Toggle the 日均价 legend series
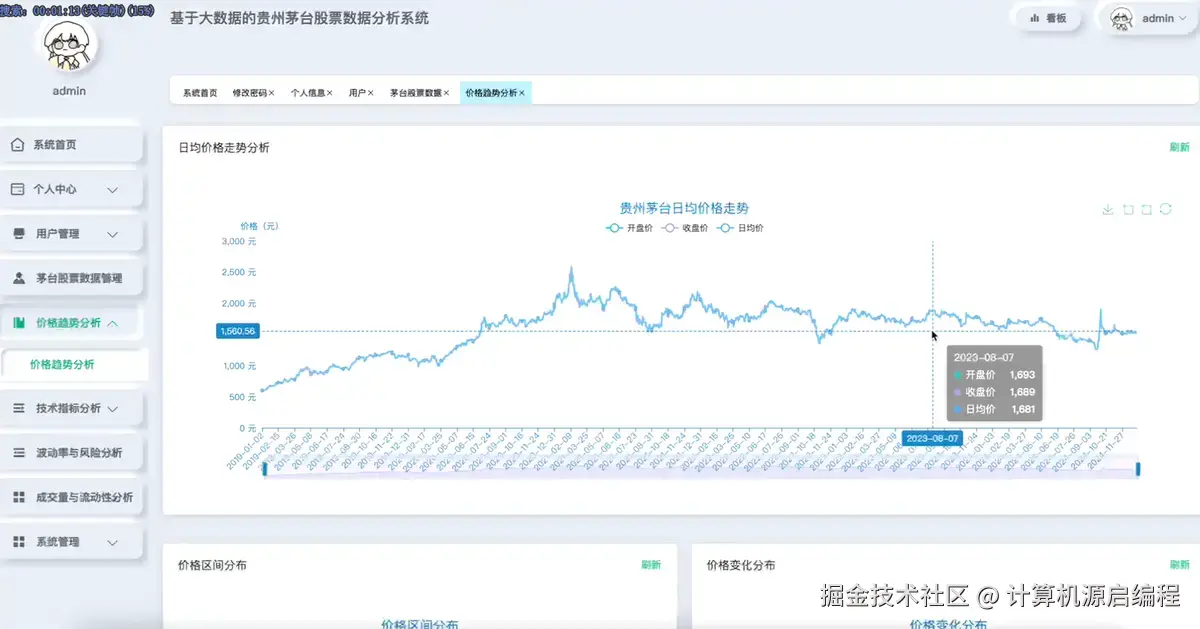This screenshot has height=629, width=1200. (x=741, y=228)
